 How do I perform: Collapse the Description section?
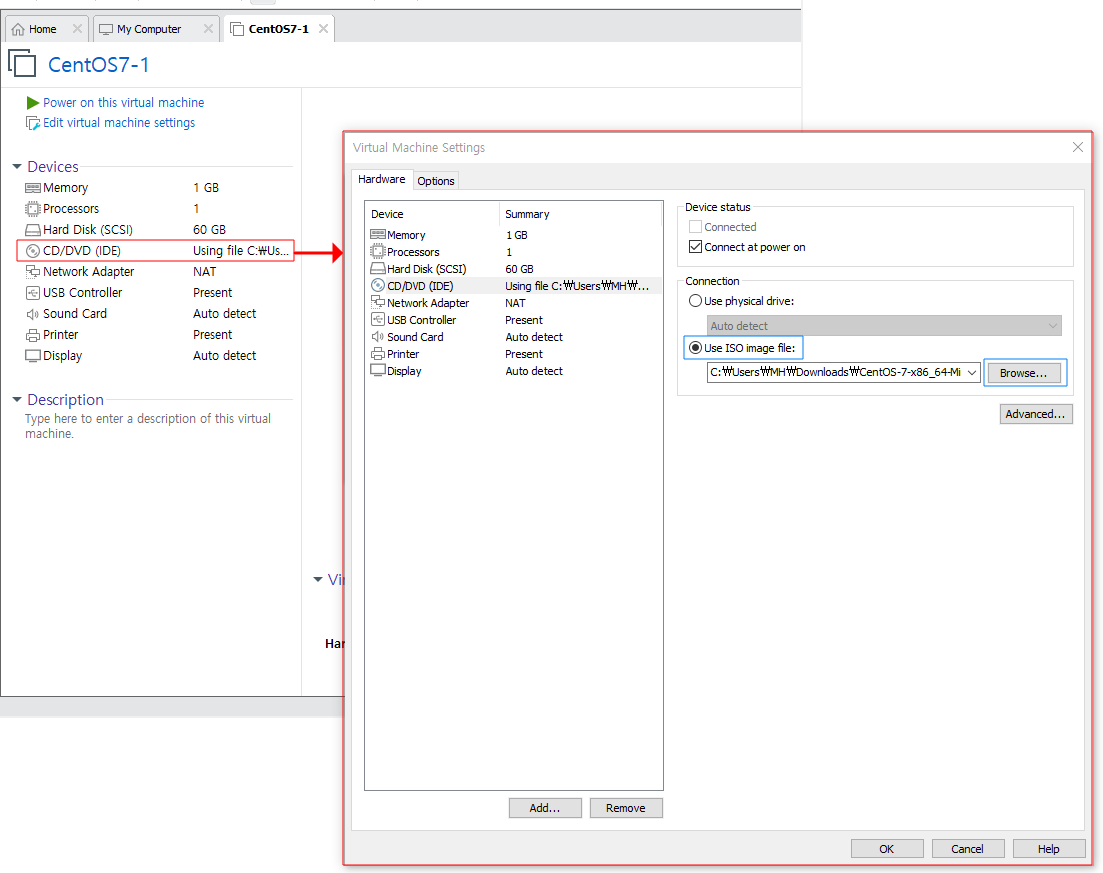17,400
